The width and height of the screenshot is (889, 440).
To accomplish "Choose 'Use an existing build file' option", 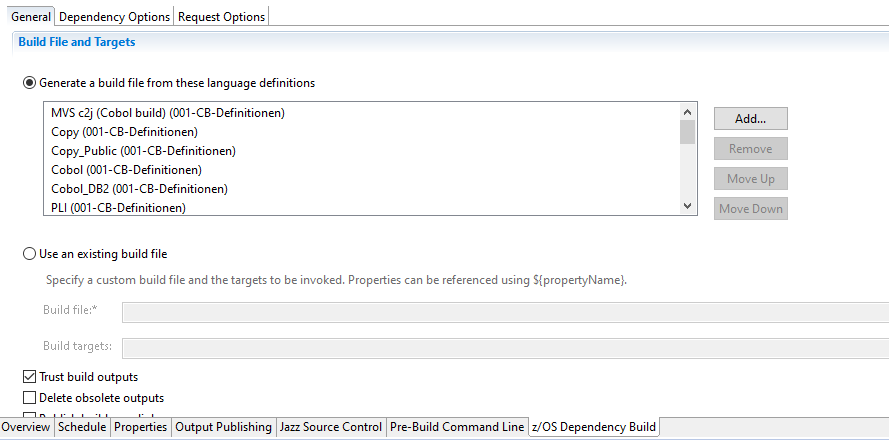I will [x=30, y=254].
